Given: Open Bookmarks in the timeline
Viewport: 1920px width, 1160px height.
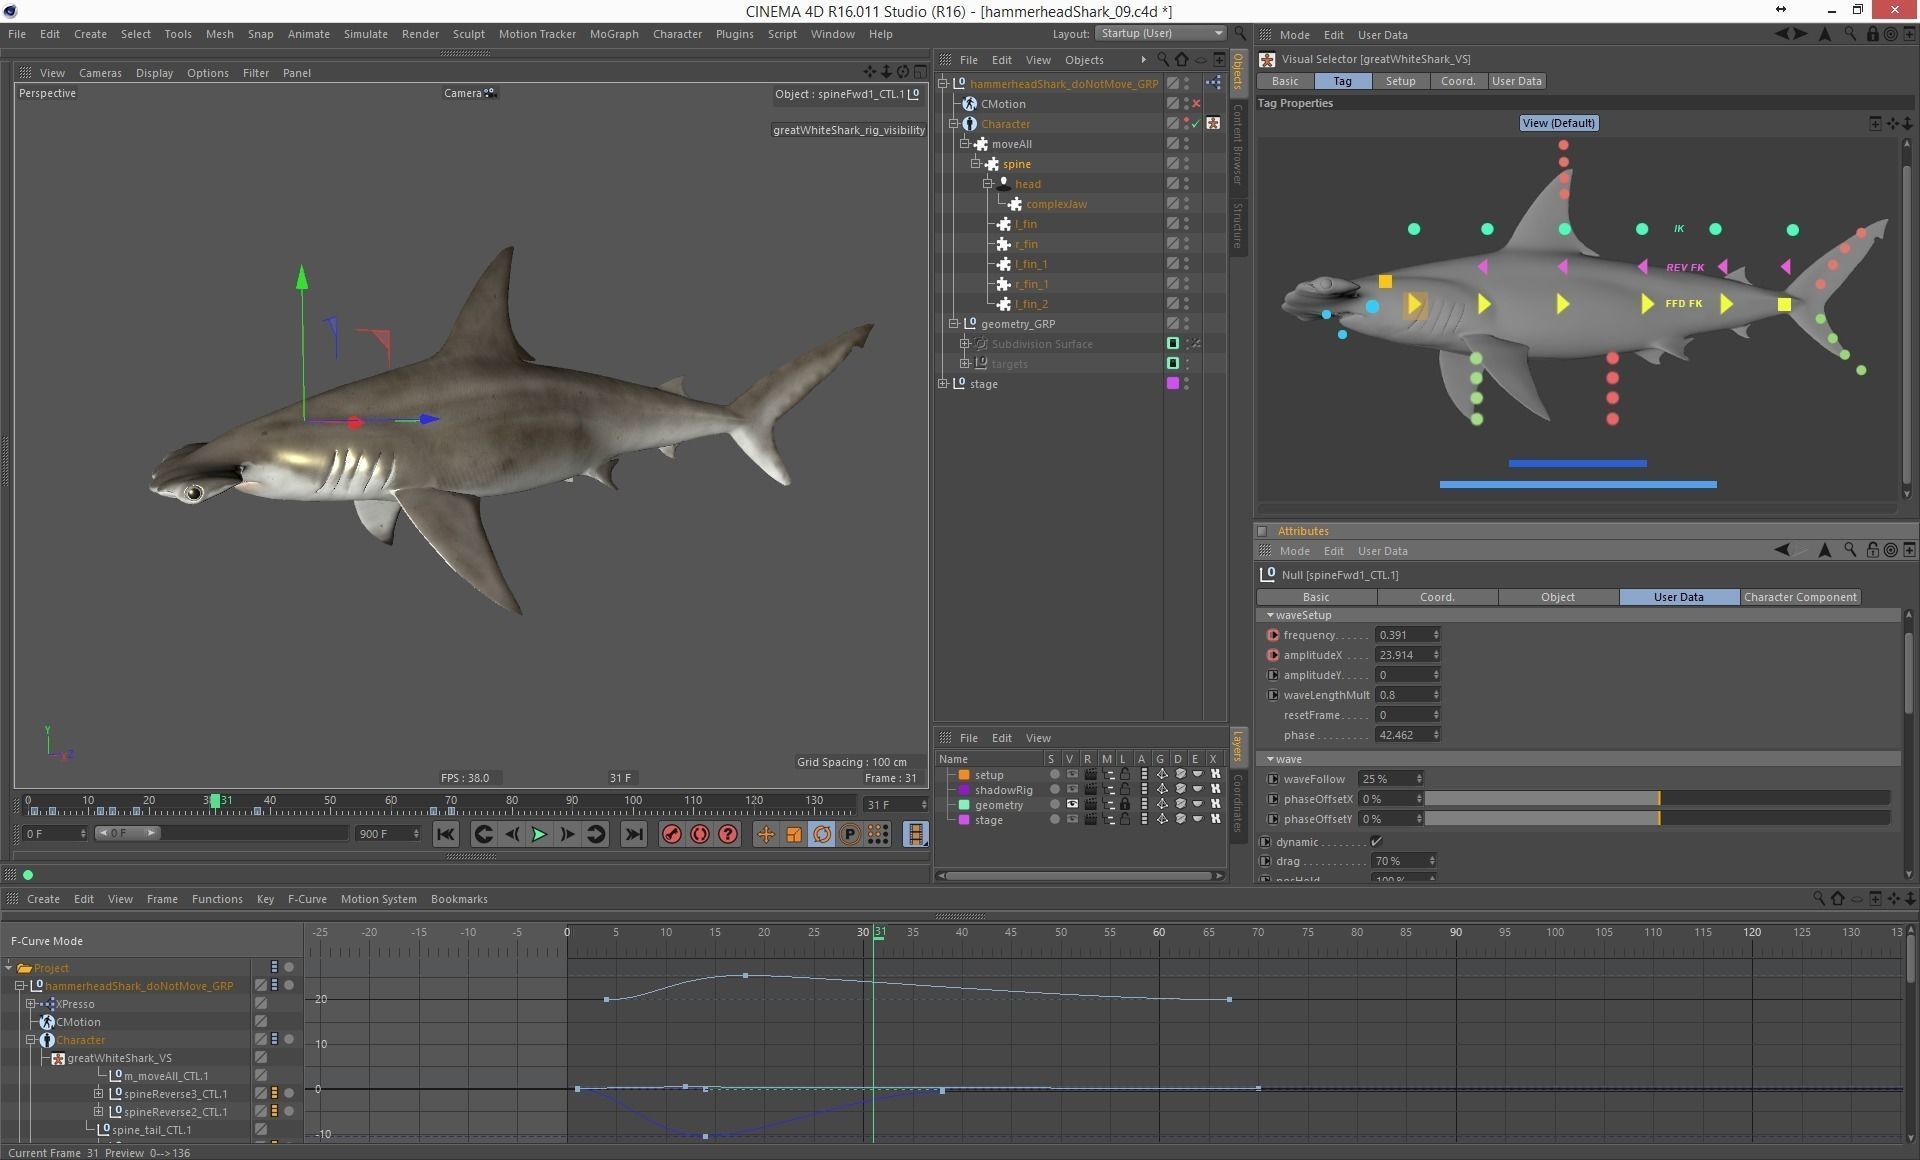Looking at the screenshot, I should [459, 899].
